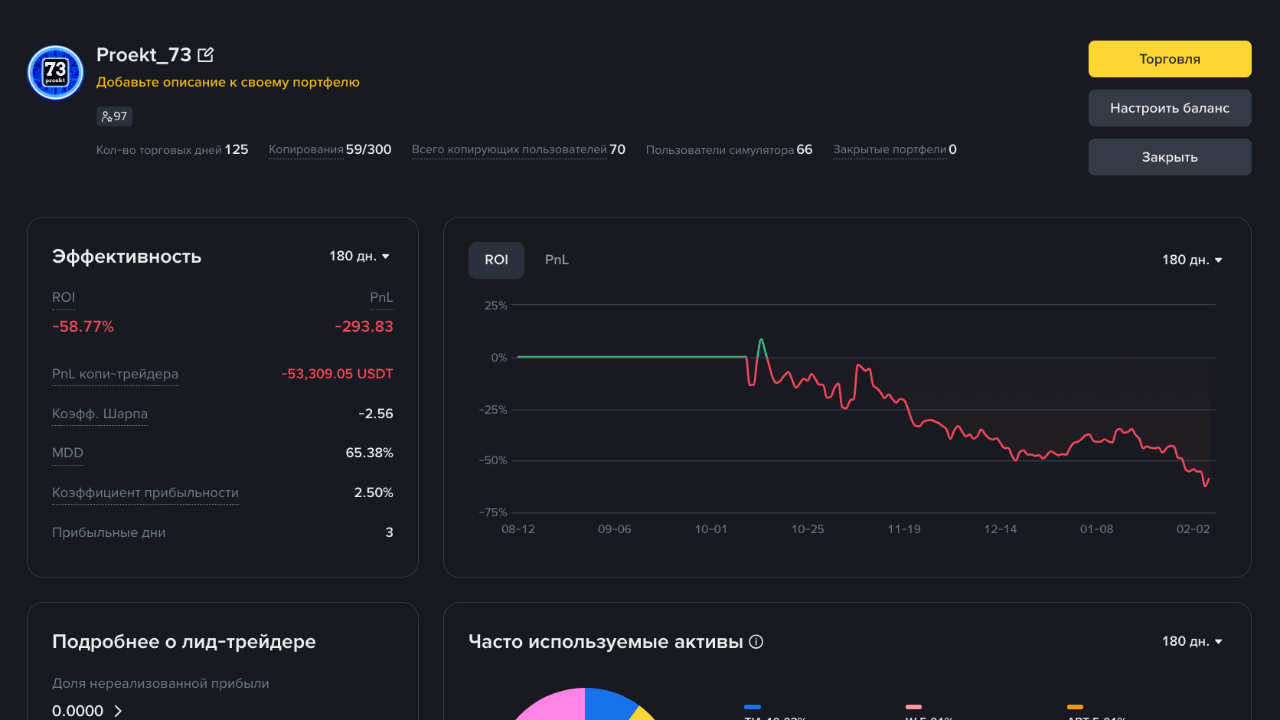Viewport: 1280px width, 720px height.
Task: Open the 180 дн. dropdown in Эффективность
Action: (360, 256)
